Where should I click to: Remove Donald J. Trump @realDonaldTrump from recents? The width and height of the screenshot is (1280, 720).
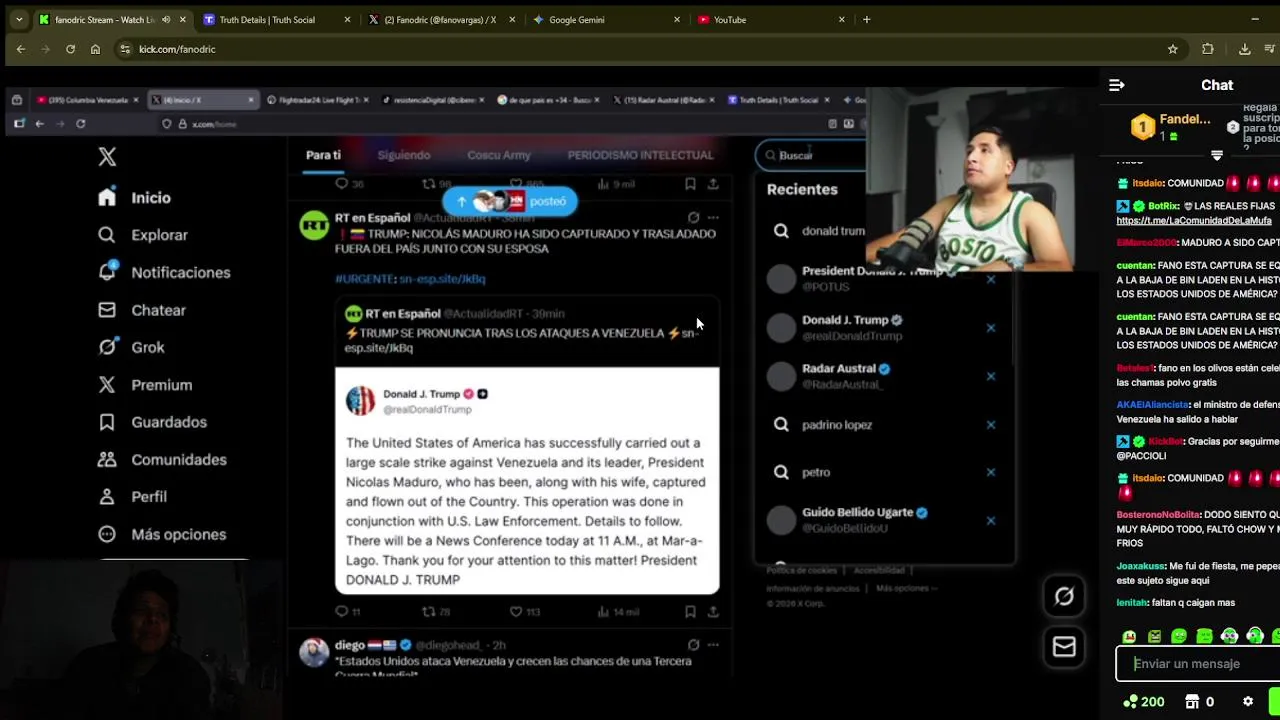coord(991,328)
